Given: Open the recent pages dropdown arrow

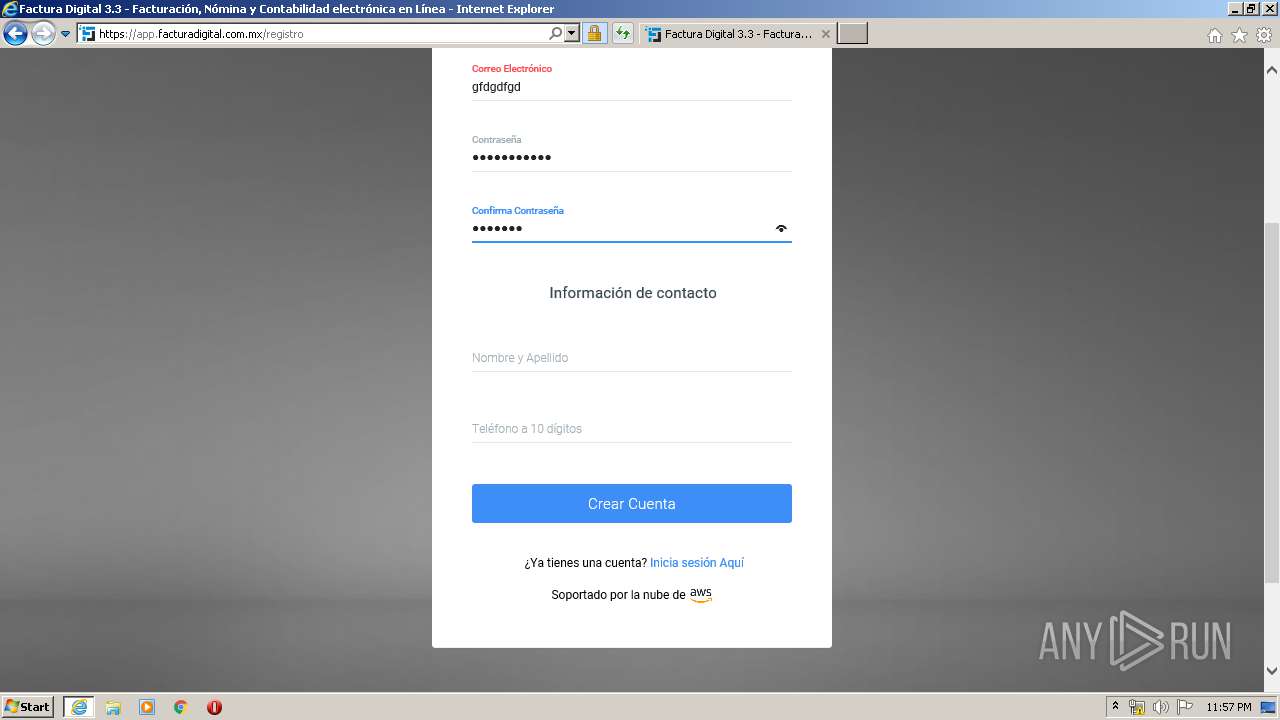Looking at the screenshot, I should (66, 34).
